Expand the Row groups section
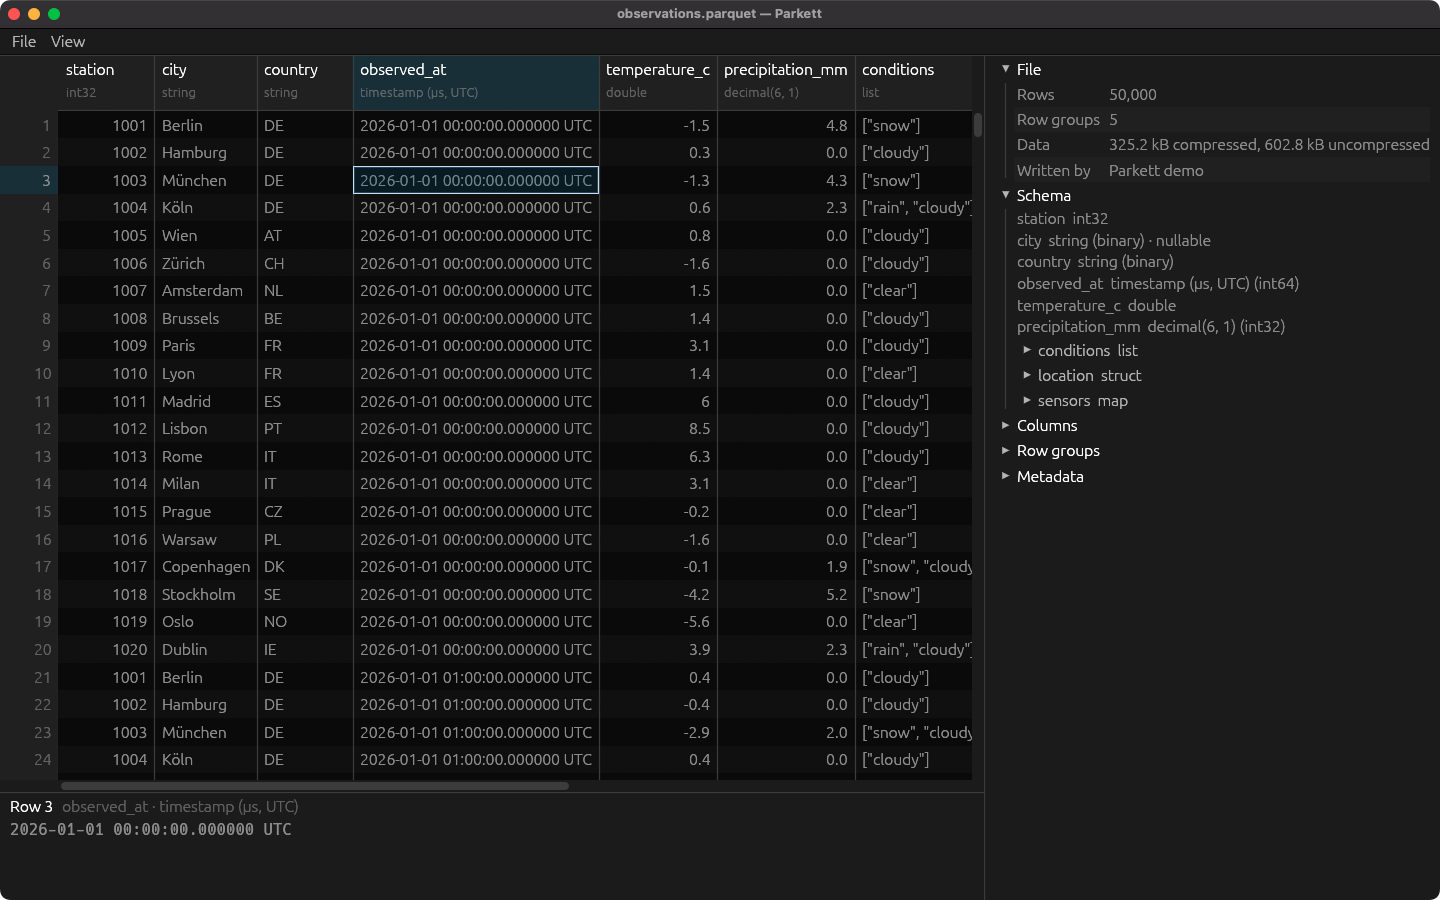This screenshot has width=1440, height=900. click(1006, 450)
